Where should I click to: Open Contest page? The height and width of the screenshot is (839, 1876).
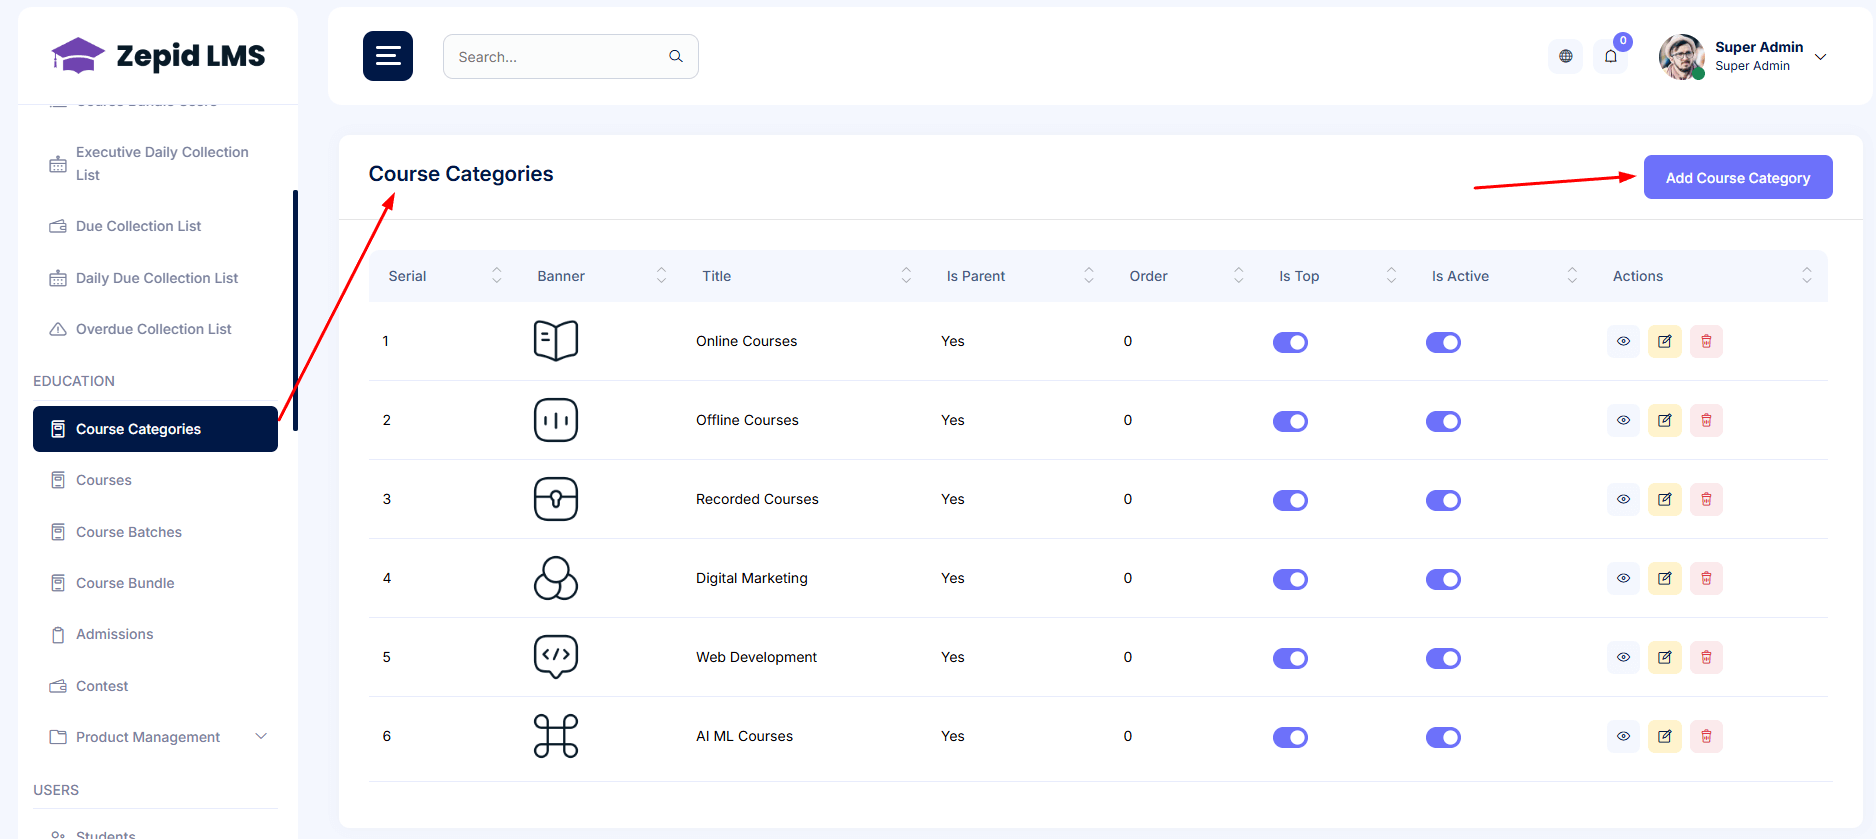pyautogui.click(x=155, y=686)
